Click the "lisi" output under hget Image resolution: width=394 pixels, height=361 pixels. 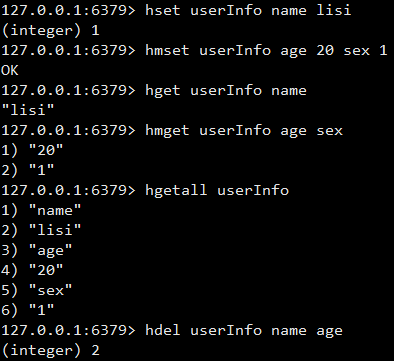point(28,110)
